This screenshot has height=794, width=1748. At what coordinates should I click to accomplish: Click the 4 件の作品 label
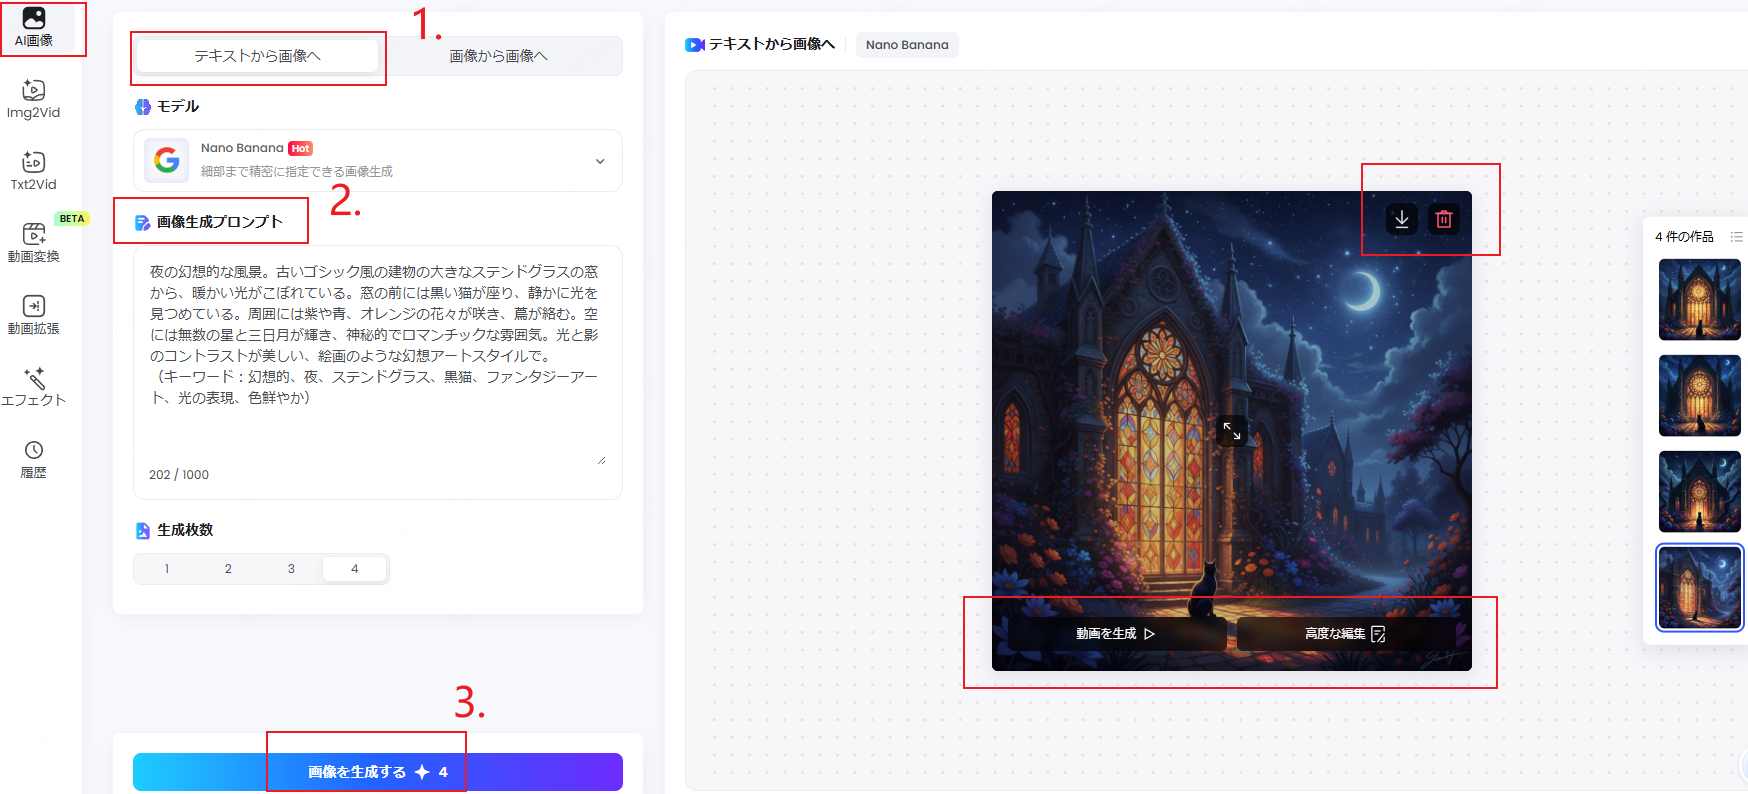[1684, 237]
